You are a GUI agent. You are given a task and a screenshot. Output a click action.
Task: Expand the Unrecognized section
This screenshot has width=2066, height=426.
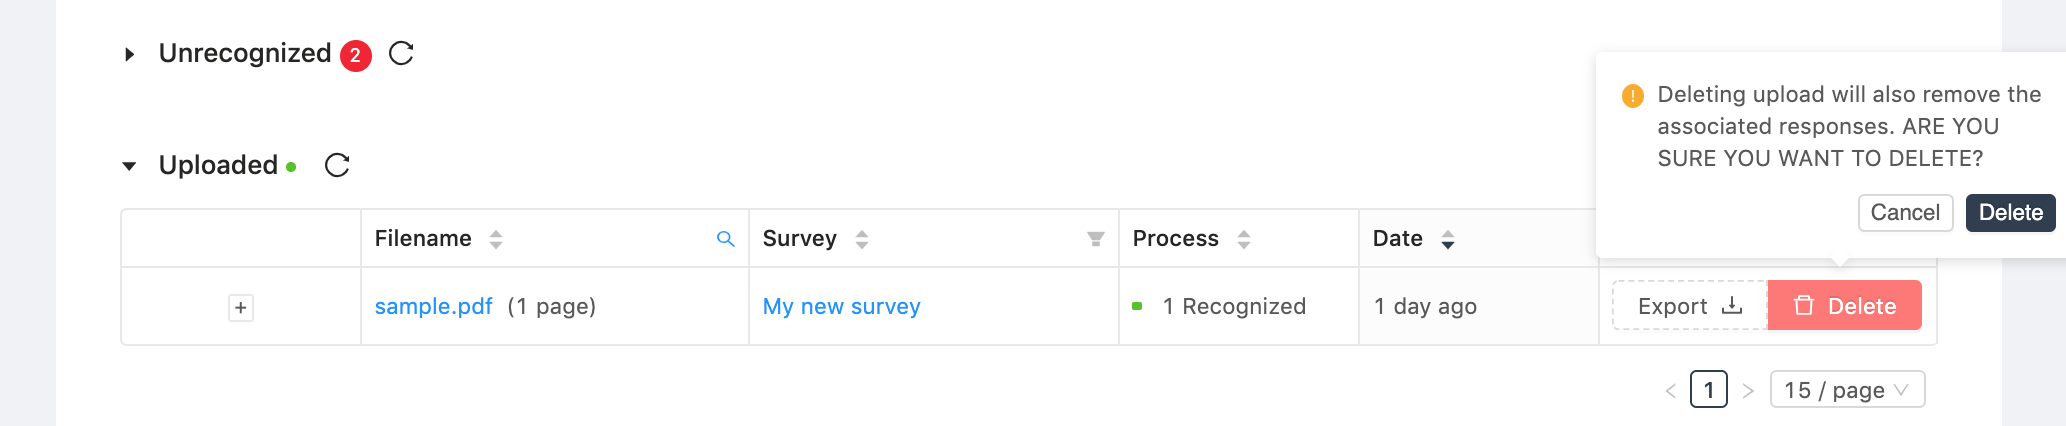point(129,54)
